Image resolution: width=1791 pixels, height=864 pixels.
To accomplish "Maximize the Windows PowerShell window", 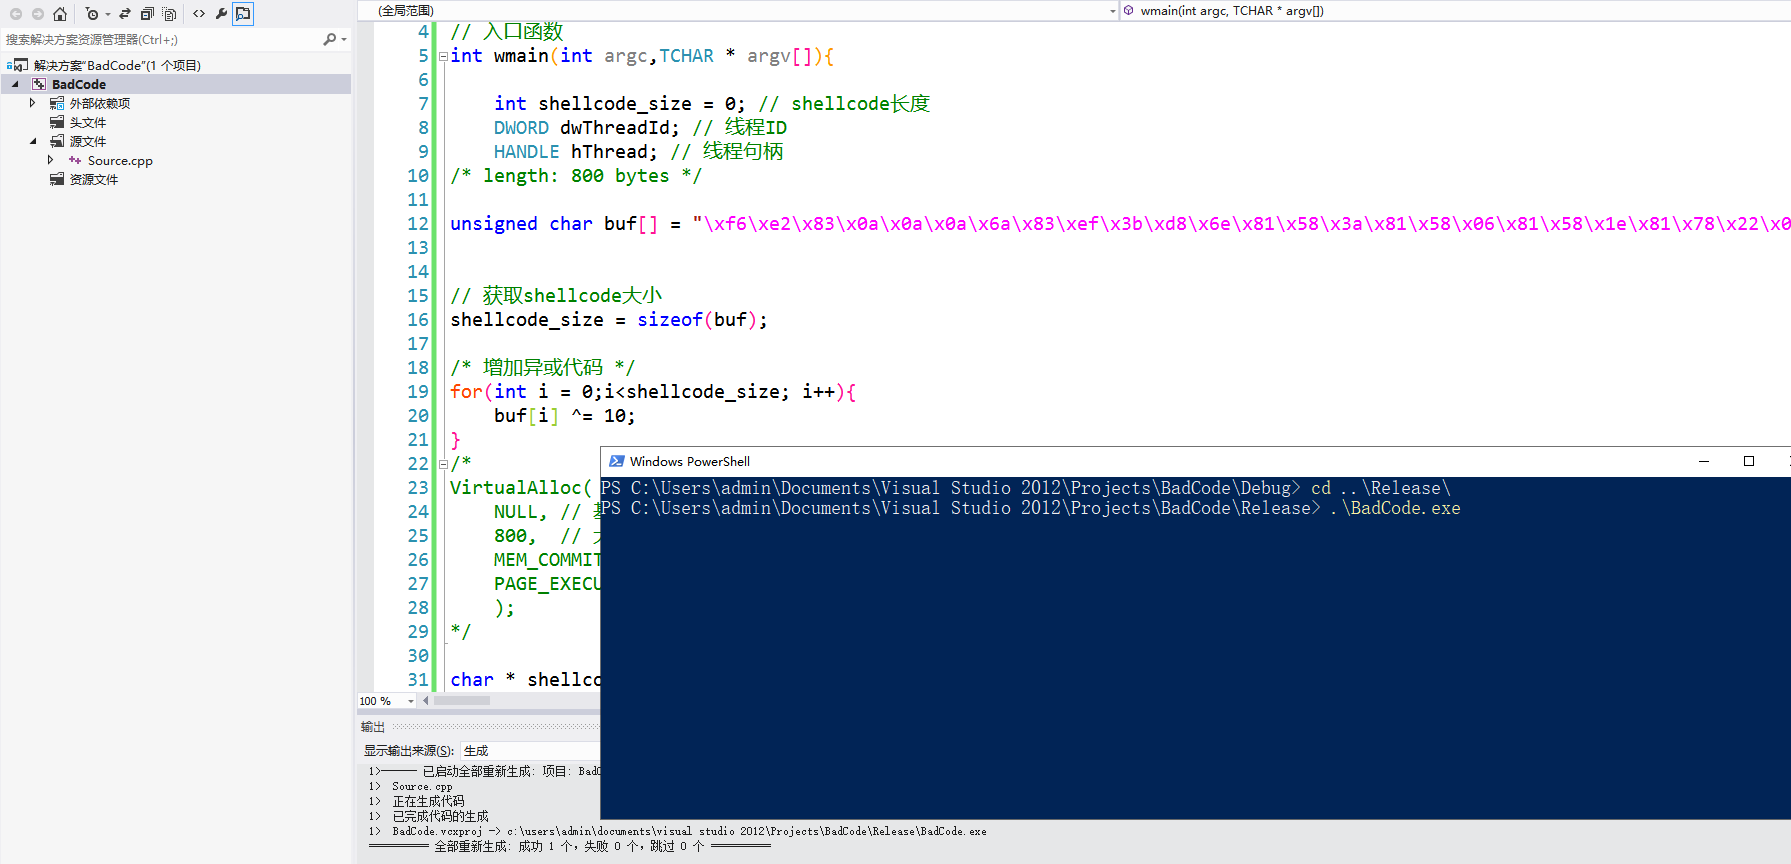I will click(x=1749, y=461).
